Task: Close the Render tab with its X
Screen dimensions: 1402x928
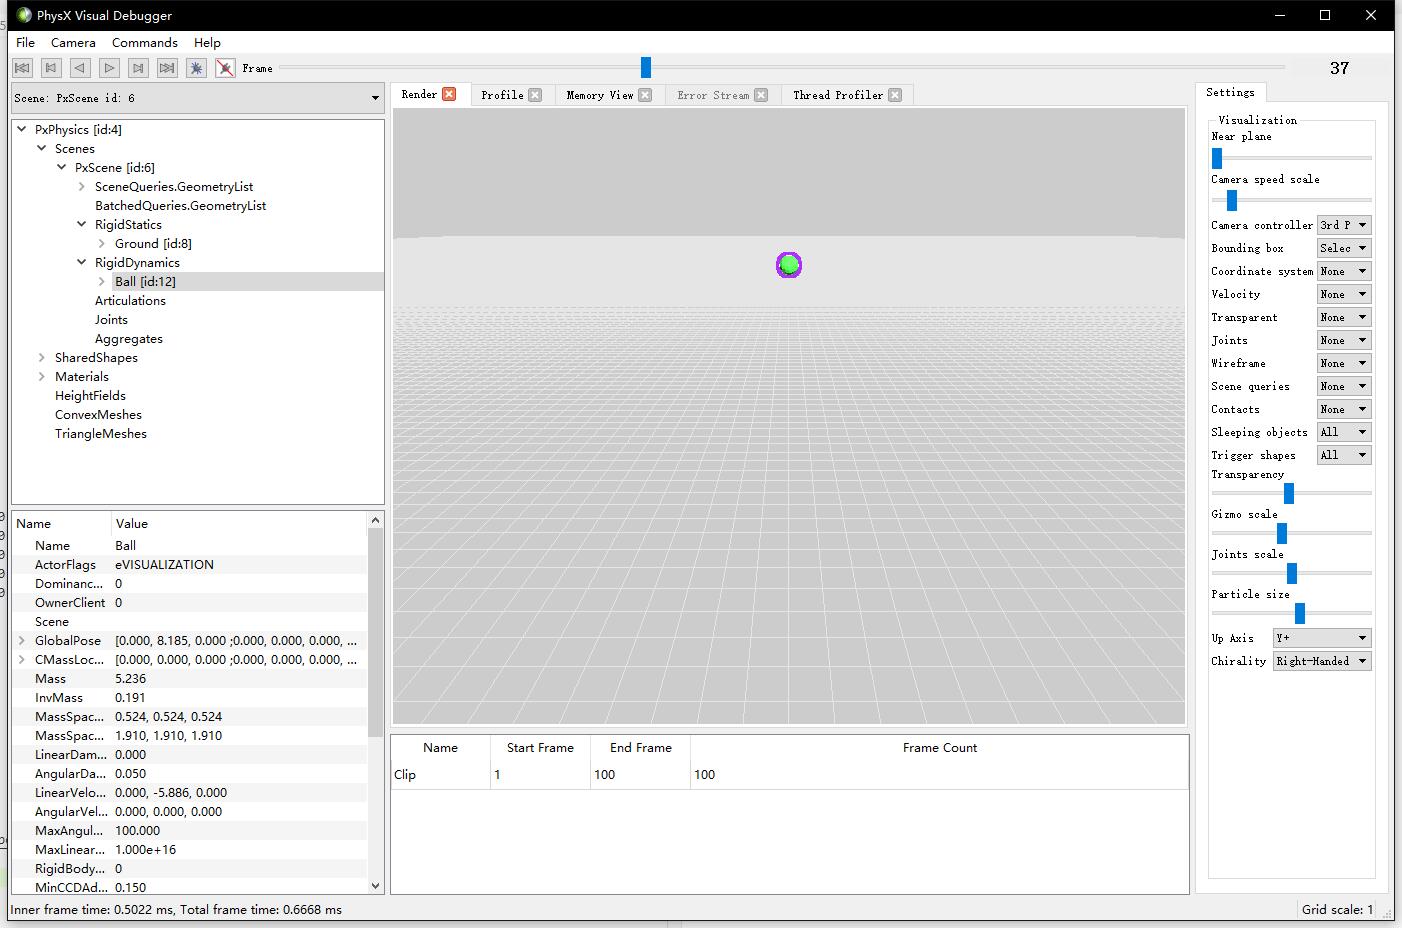Action: point(449,94)
